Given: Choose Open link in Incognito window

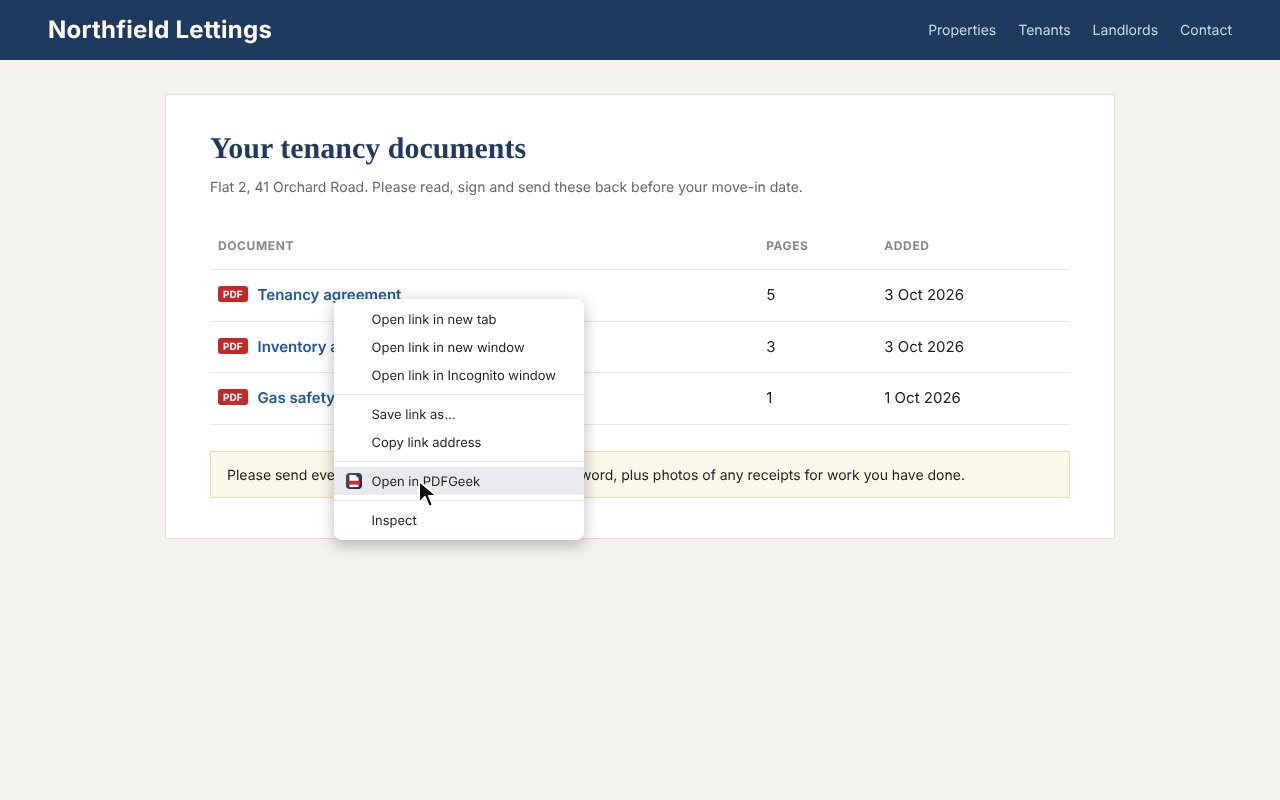Looking at the screenshot, I should tap(458, 376).
